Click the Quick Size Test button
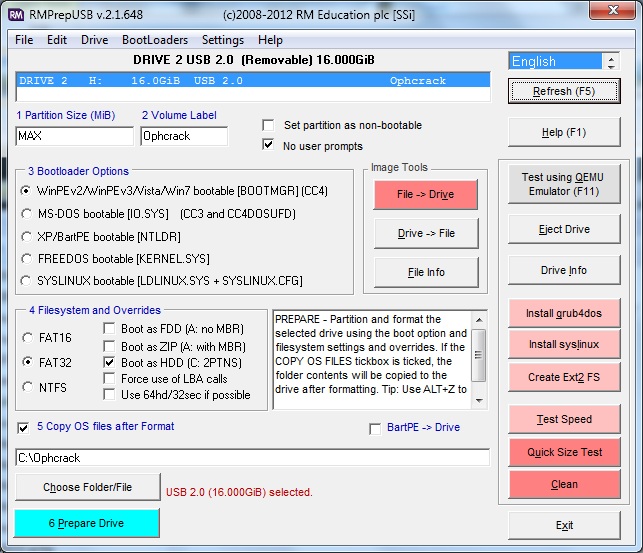Image resolution: width=643 pixels, height=553 pixels. pos(564,452)
